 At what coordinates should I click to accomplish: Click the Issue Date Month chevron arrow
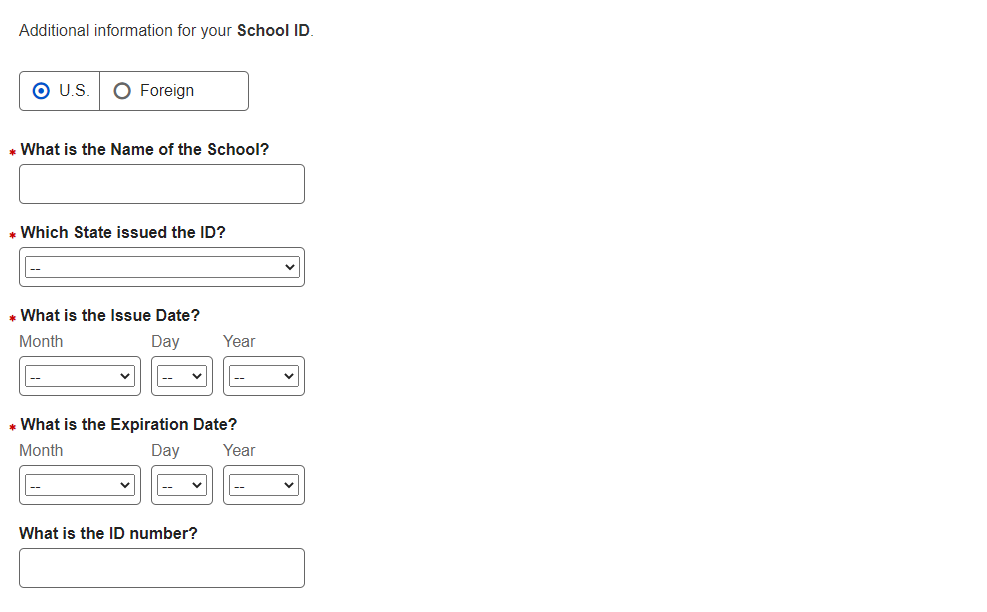pyautogui.click(x=125, y=376)
